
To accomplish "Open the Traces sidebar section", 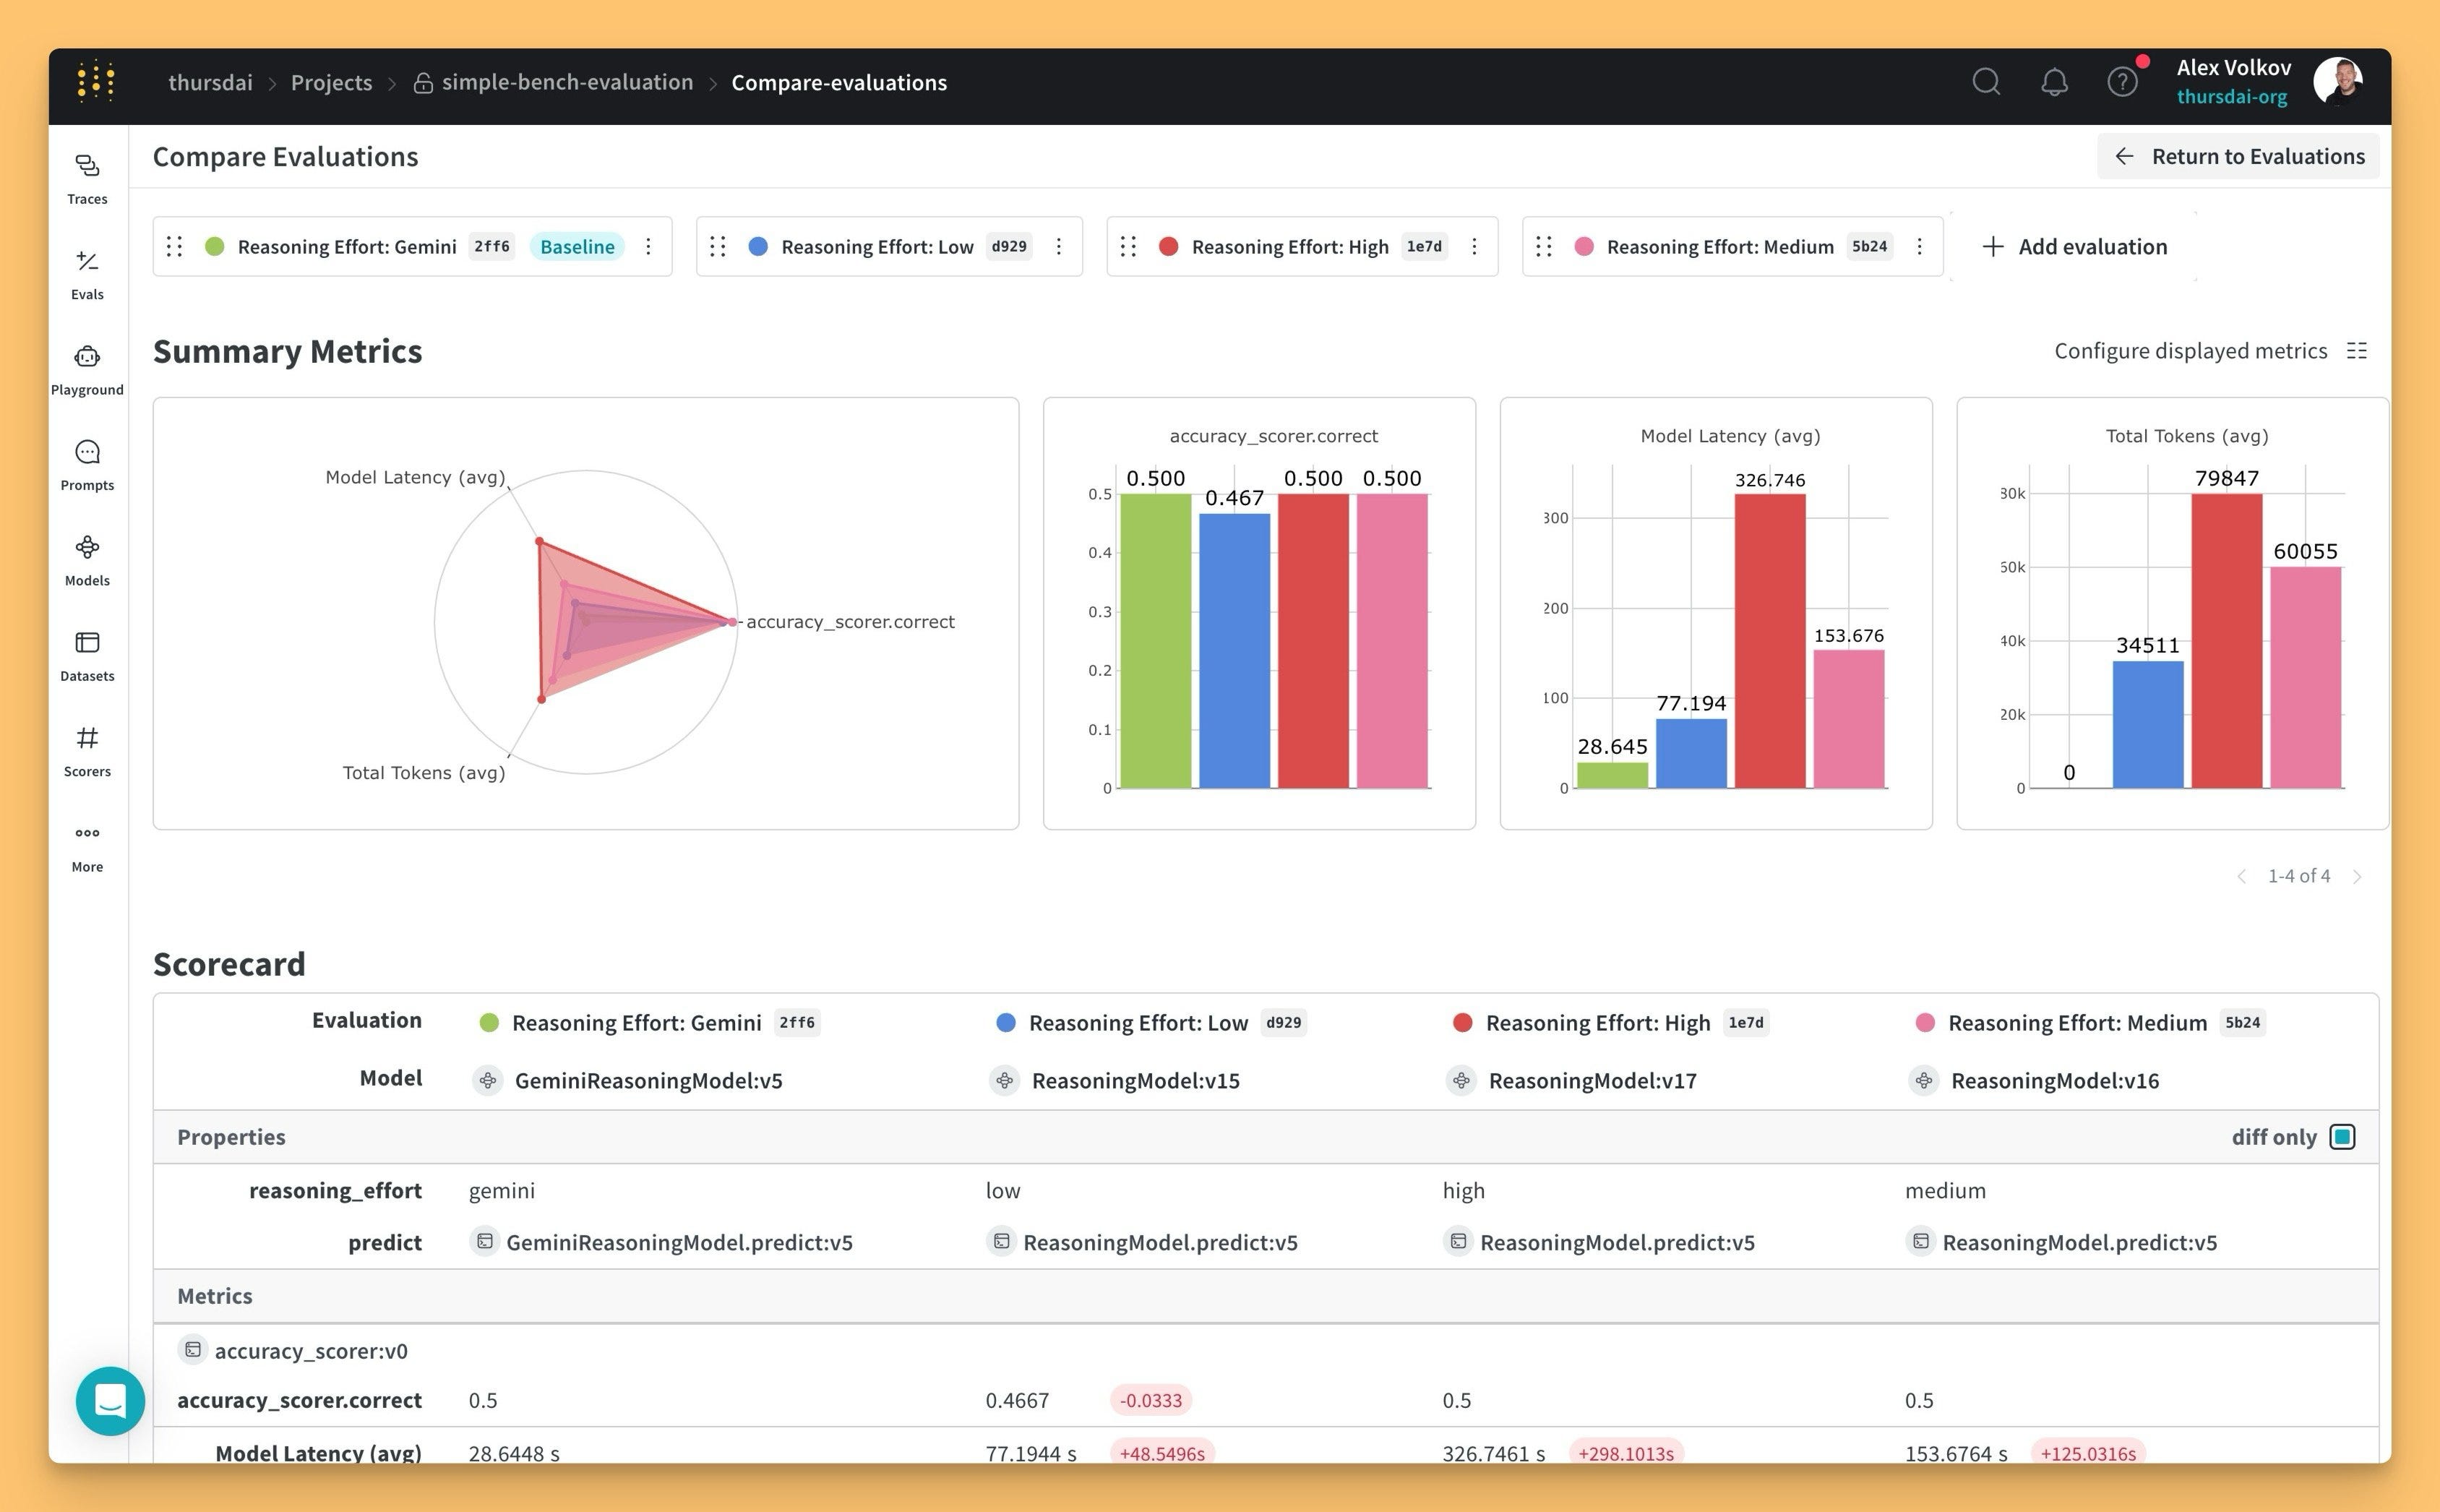I will pos(87,178).
